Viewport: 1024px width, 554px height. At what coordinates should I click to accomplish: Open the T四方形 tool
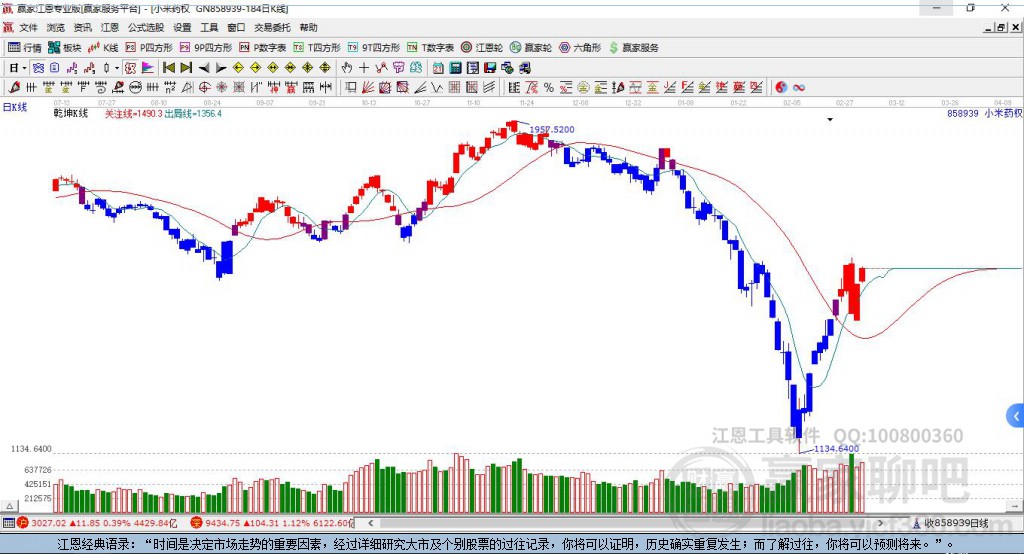tap(317, 48)
